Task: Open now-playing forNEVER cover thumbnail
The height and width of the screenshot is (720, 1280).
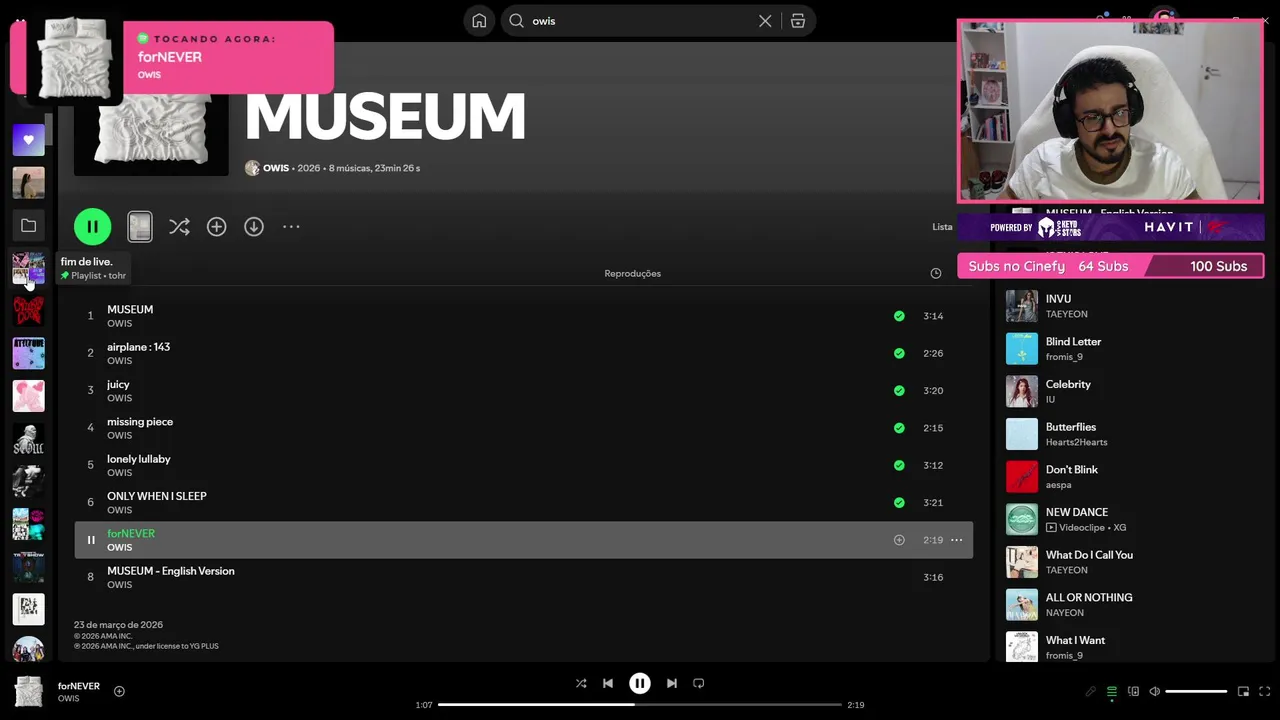Action: tap(28, 692)
